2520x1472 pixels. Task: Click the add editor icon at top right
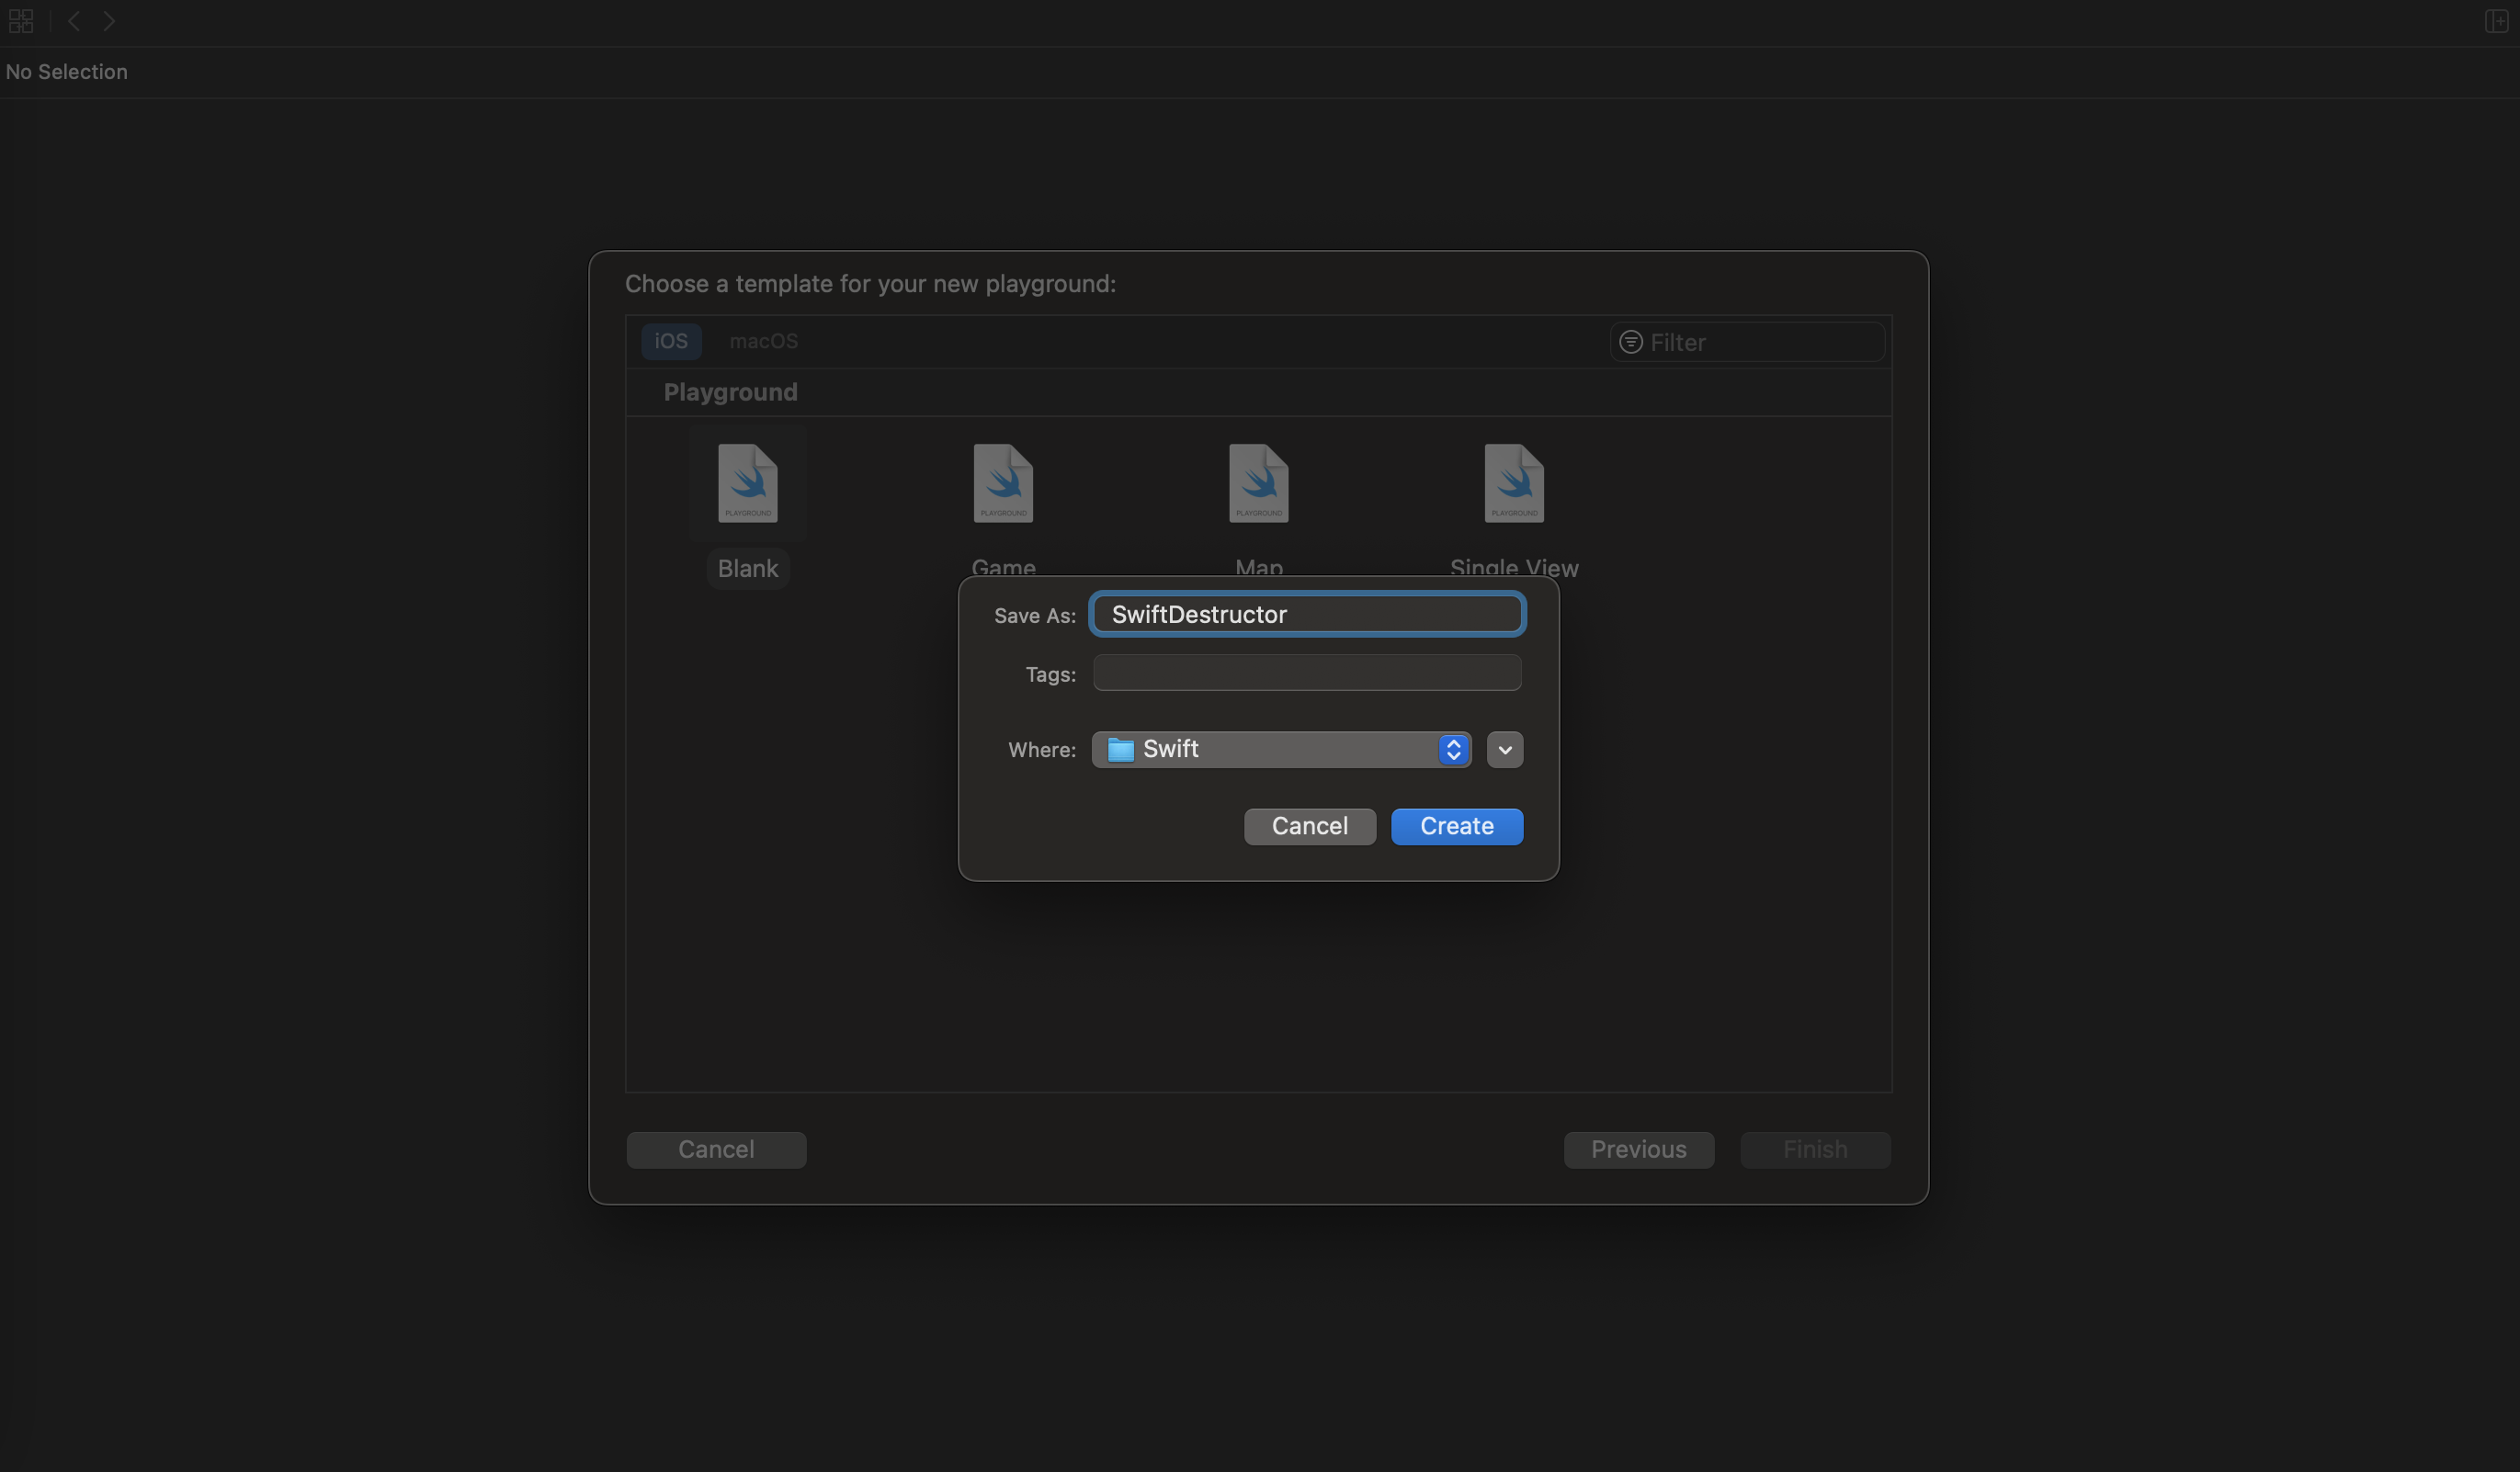tap(2495, 21)
